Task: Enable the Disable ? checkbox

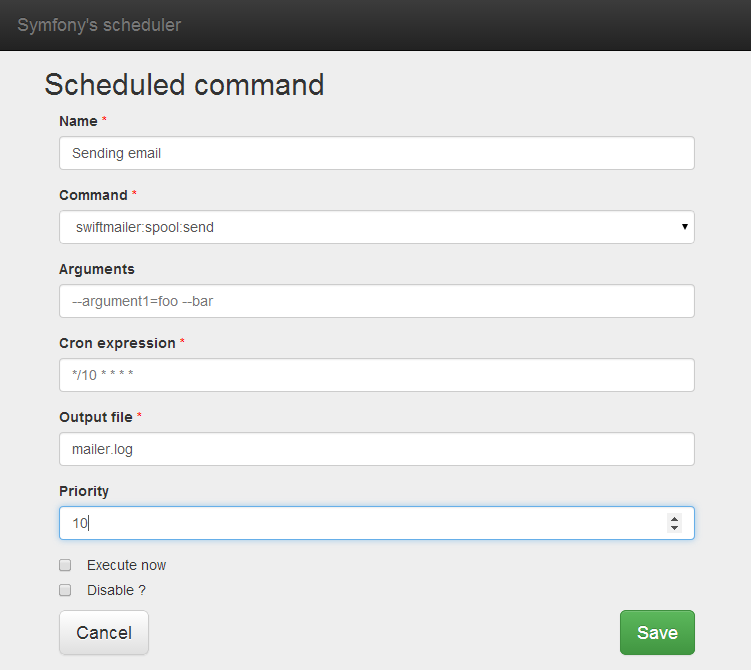Action: tap(65, 590)
